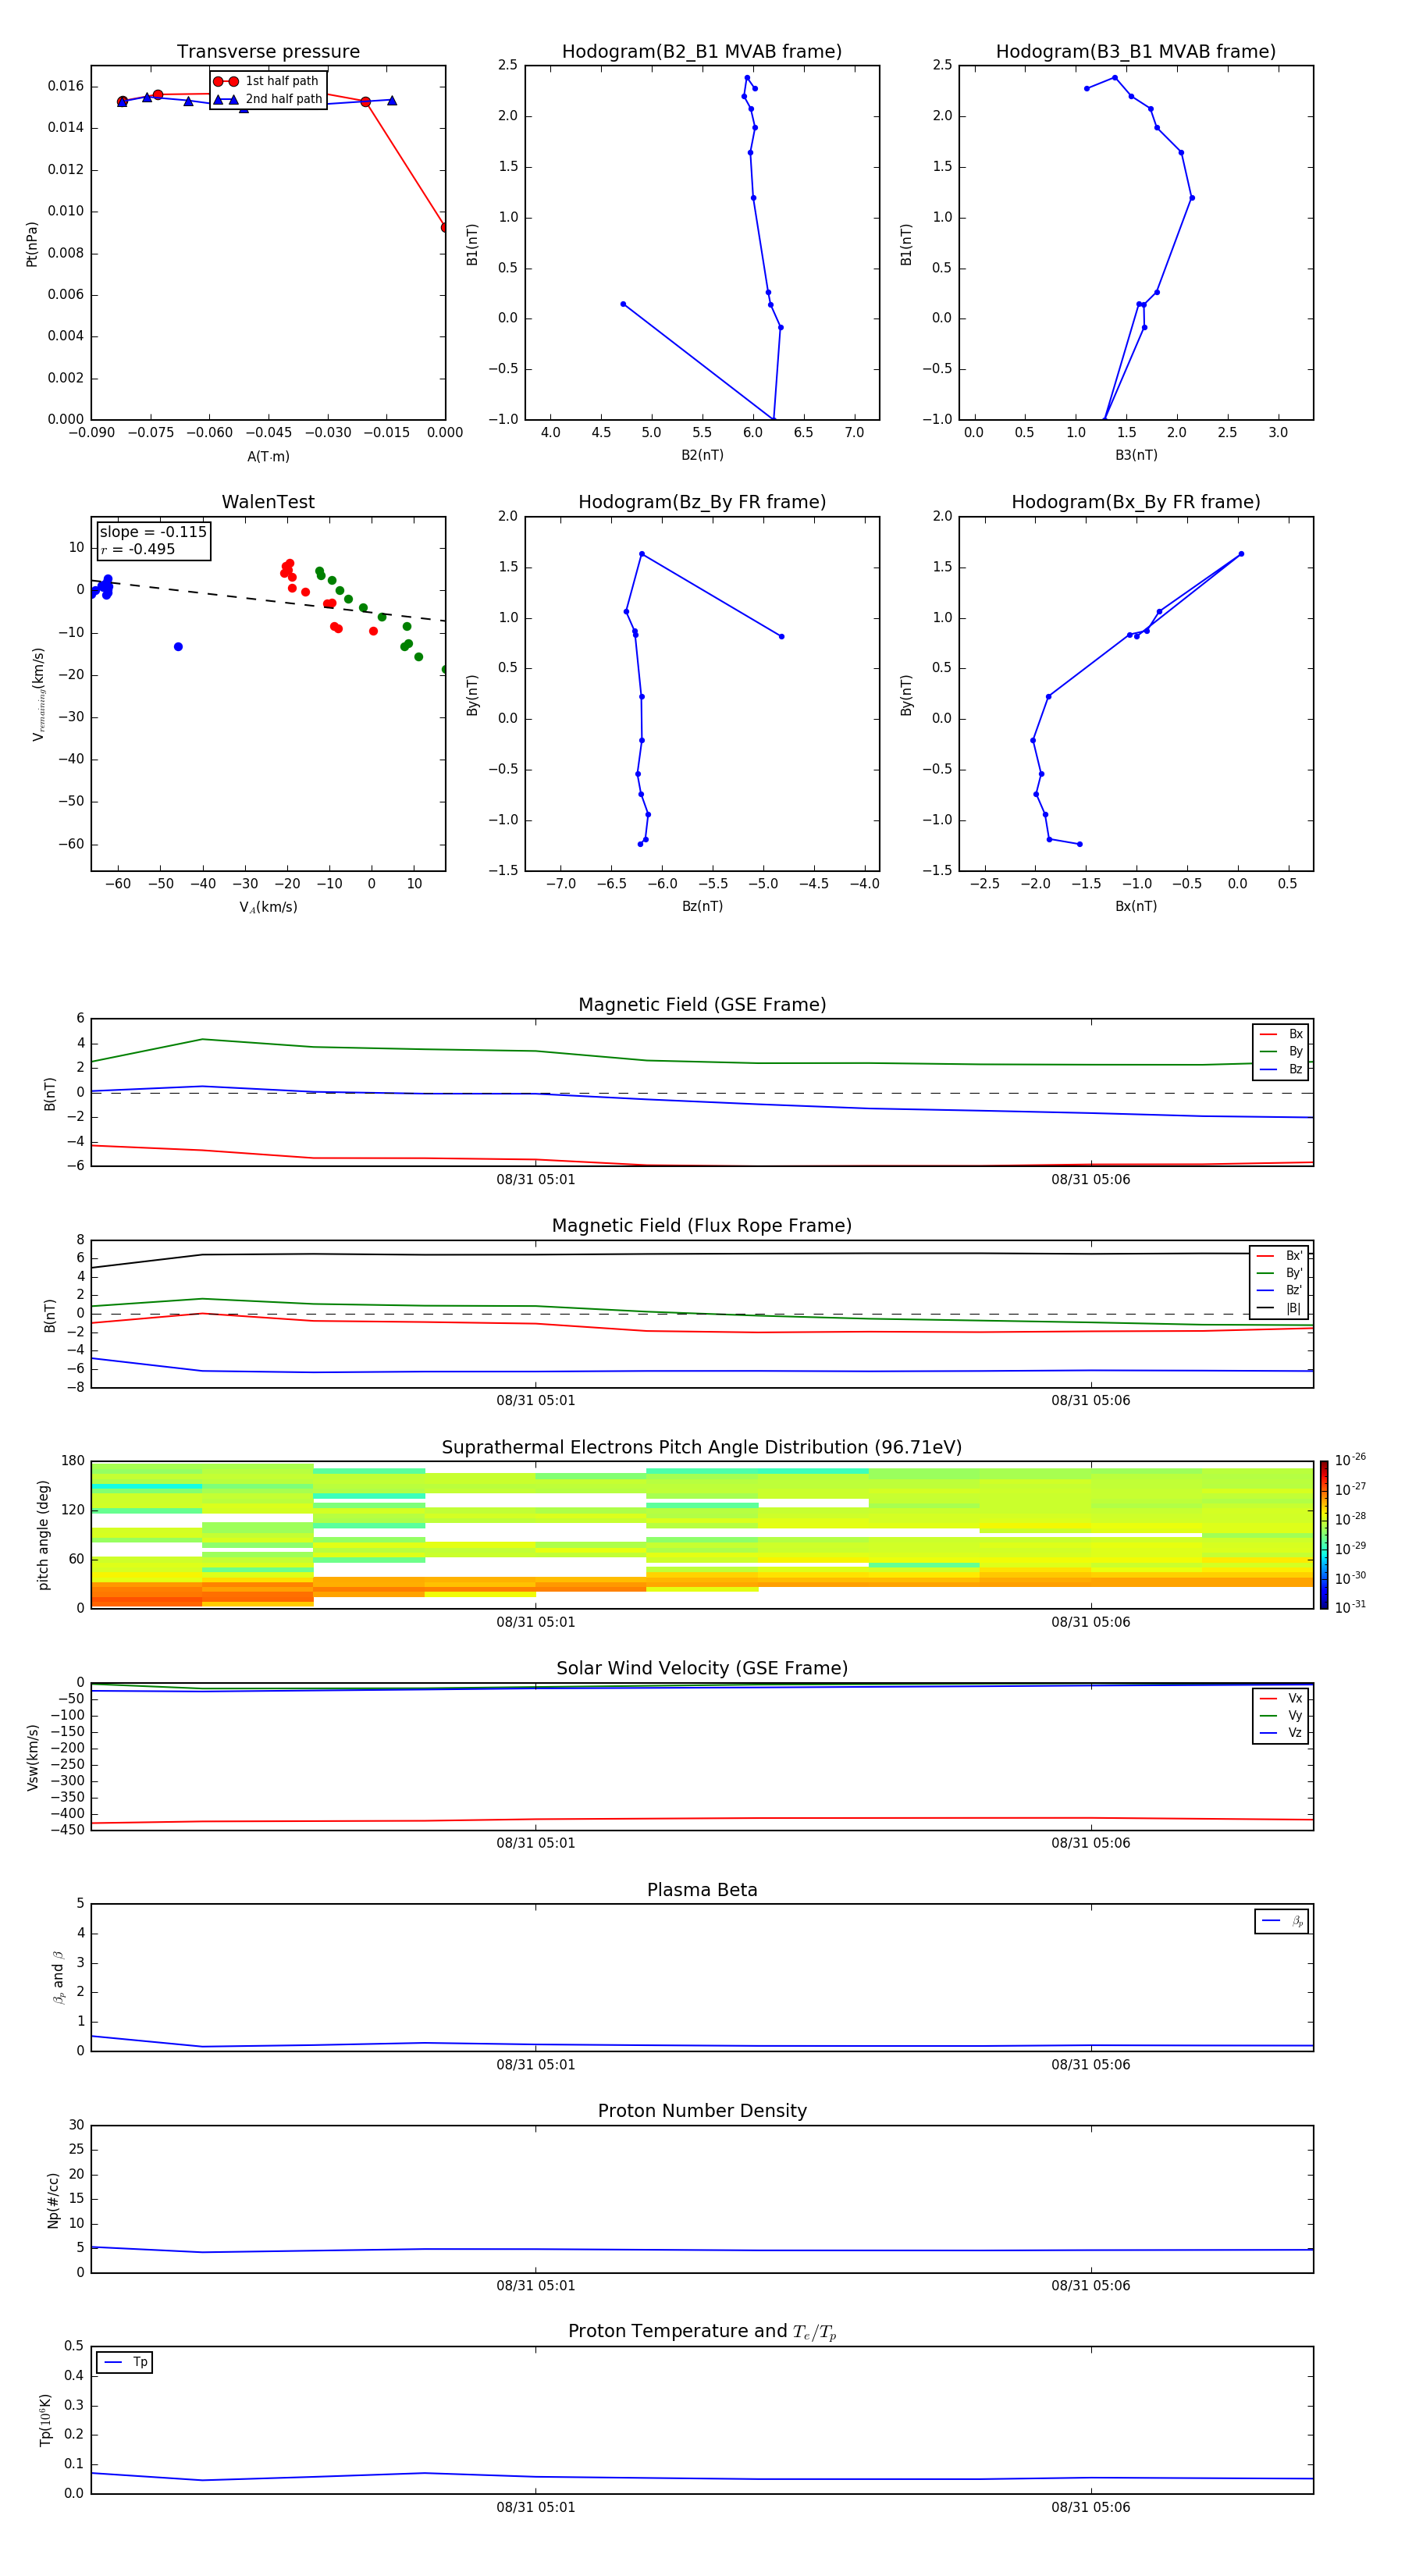Viewport: 1405px width, 2576px height.
Task: Click "08/31 05:06" tick under Proton Number Density
Action: 1090,2285
